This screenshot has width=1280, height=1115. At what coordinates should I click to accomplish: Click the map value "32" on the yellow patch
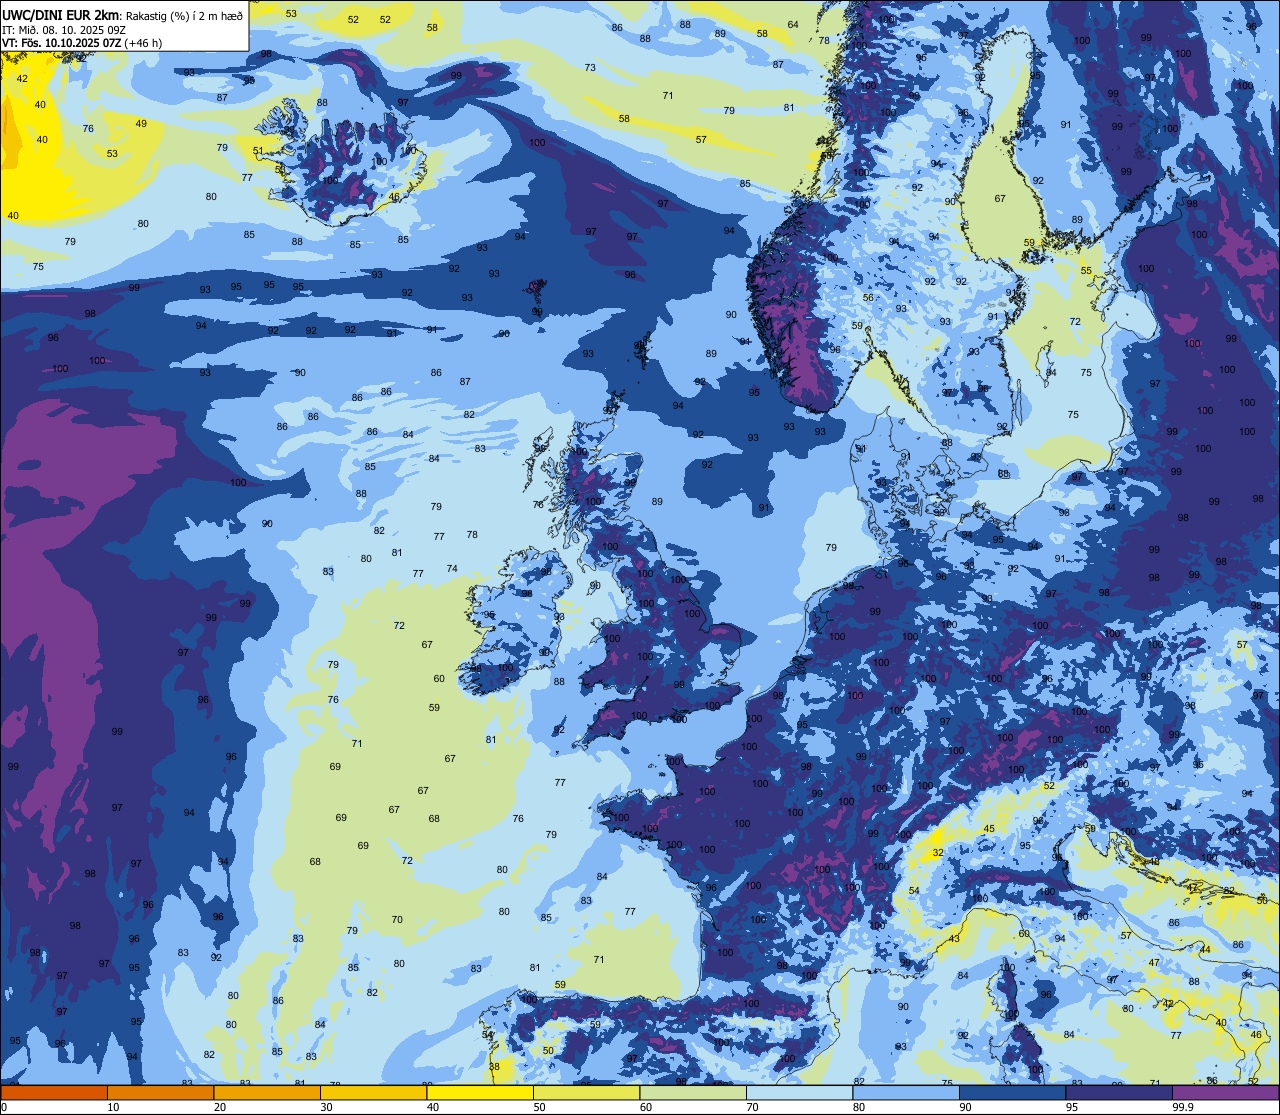click(x=938, y=852)
